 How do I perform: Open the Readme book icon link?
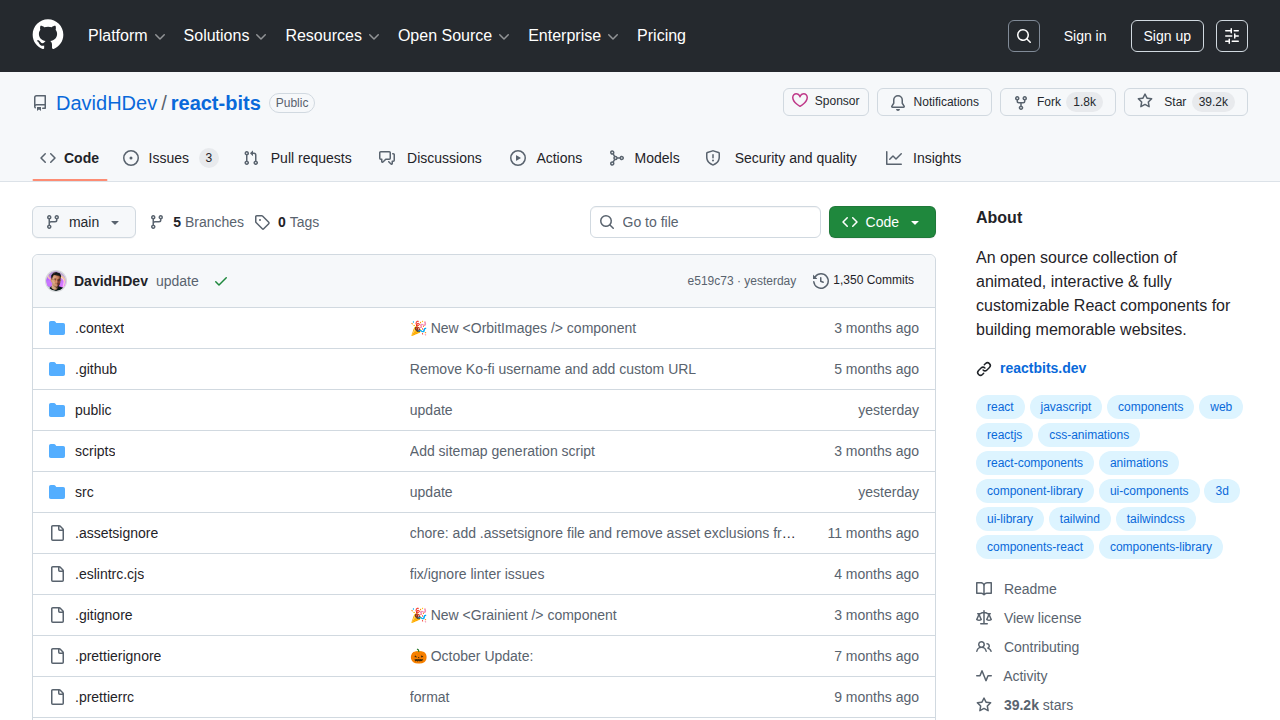1016,589
